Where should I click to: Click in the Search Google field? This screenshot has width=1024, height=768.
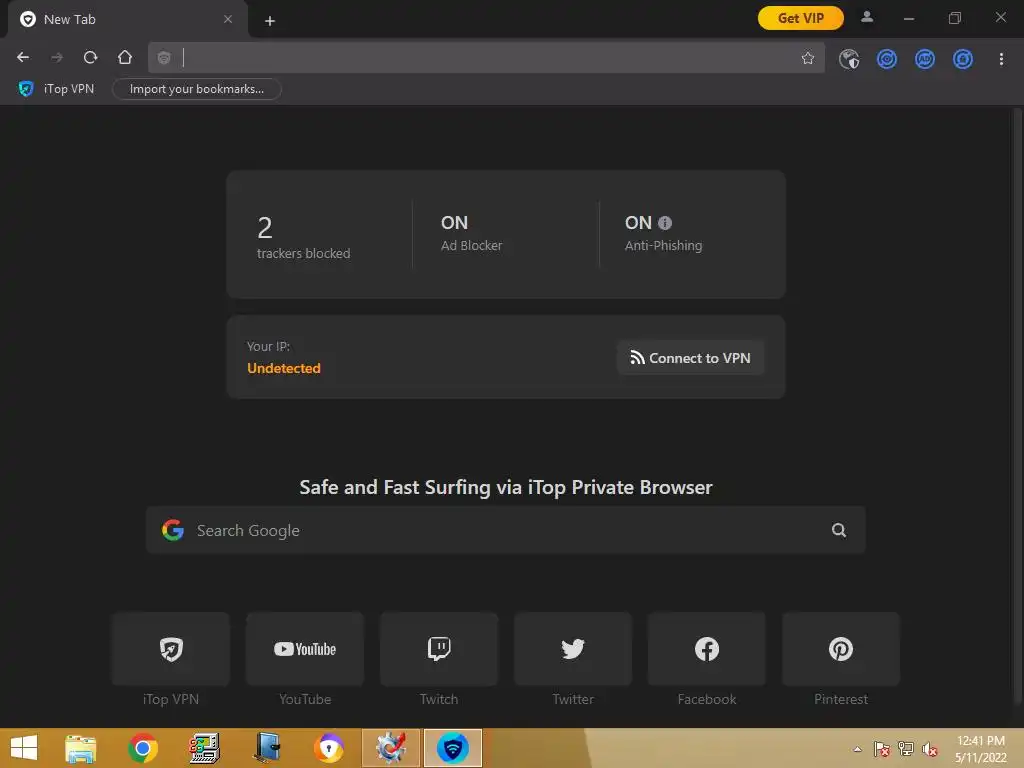coord(505,530)
